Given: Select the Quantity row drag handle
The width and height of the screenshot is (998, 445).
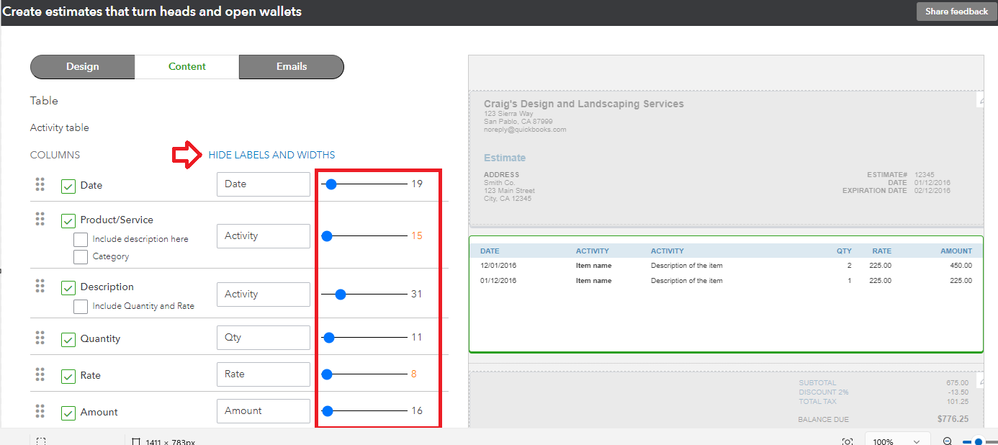Looking at the screenshot, I should (x=40, y=338).
